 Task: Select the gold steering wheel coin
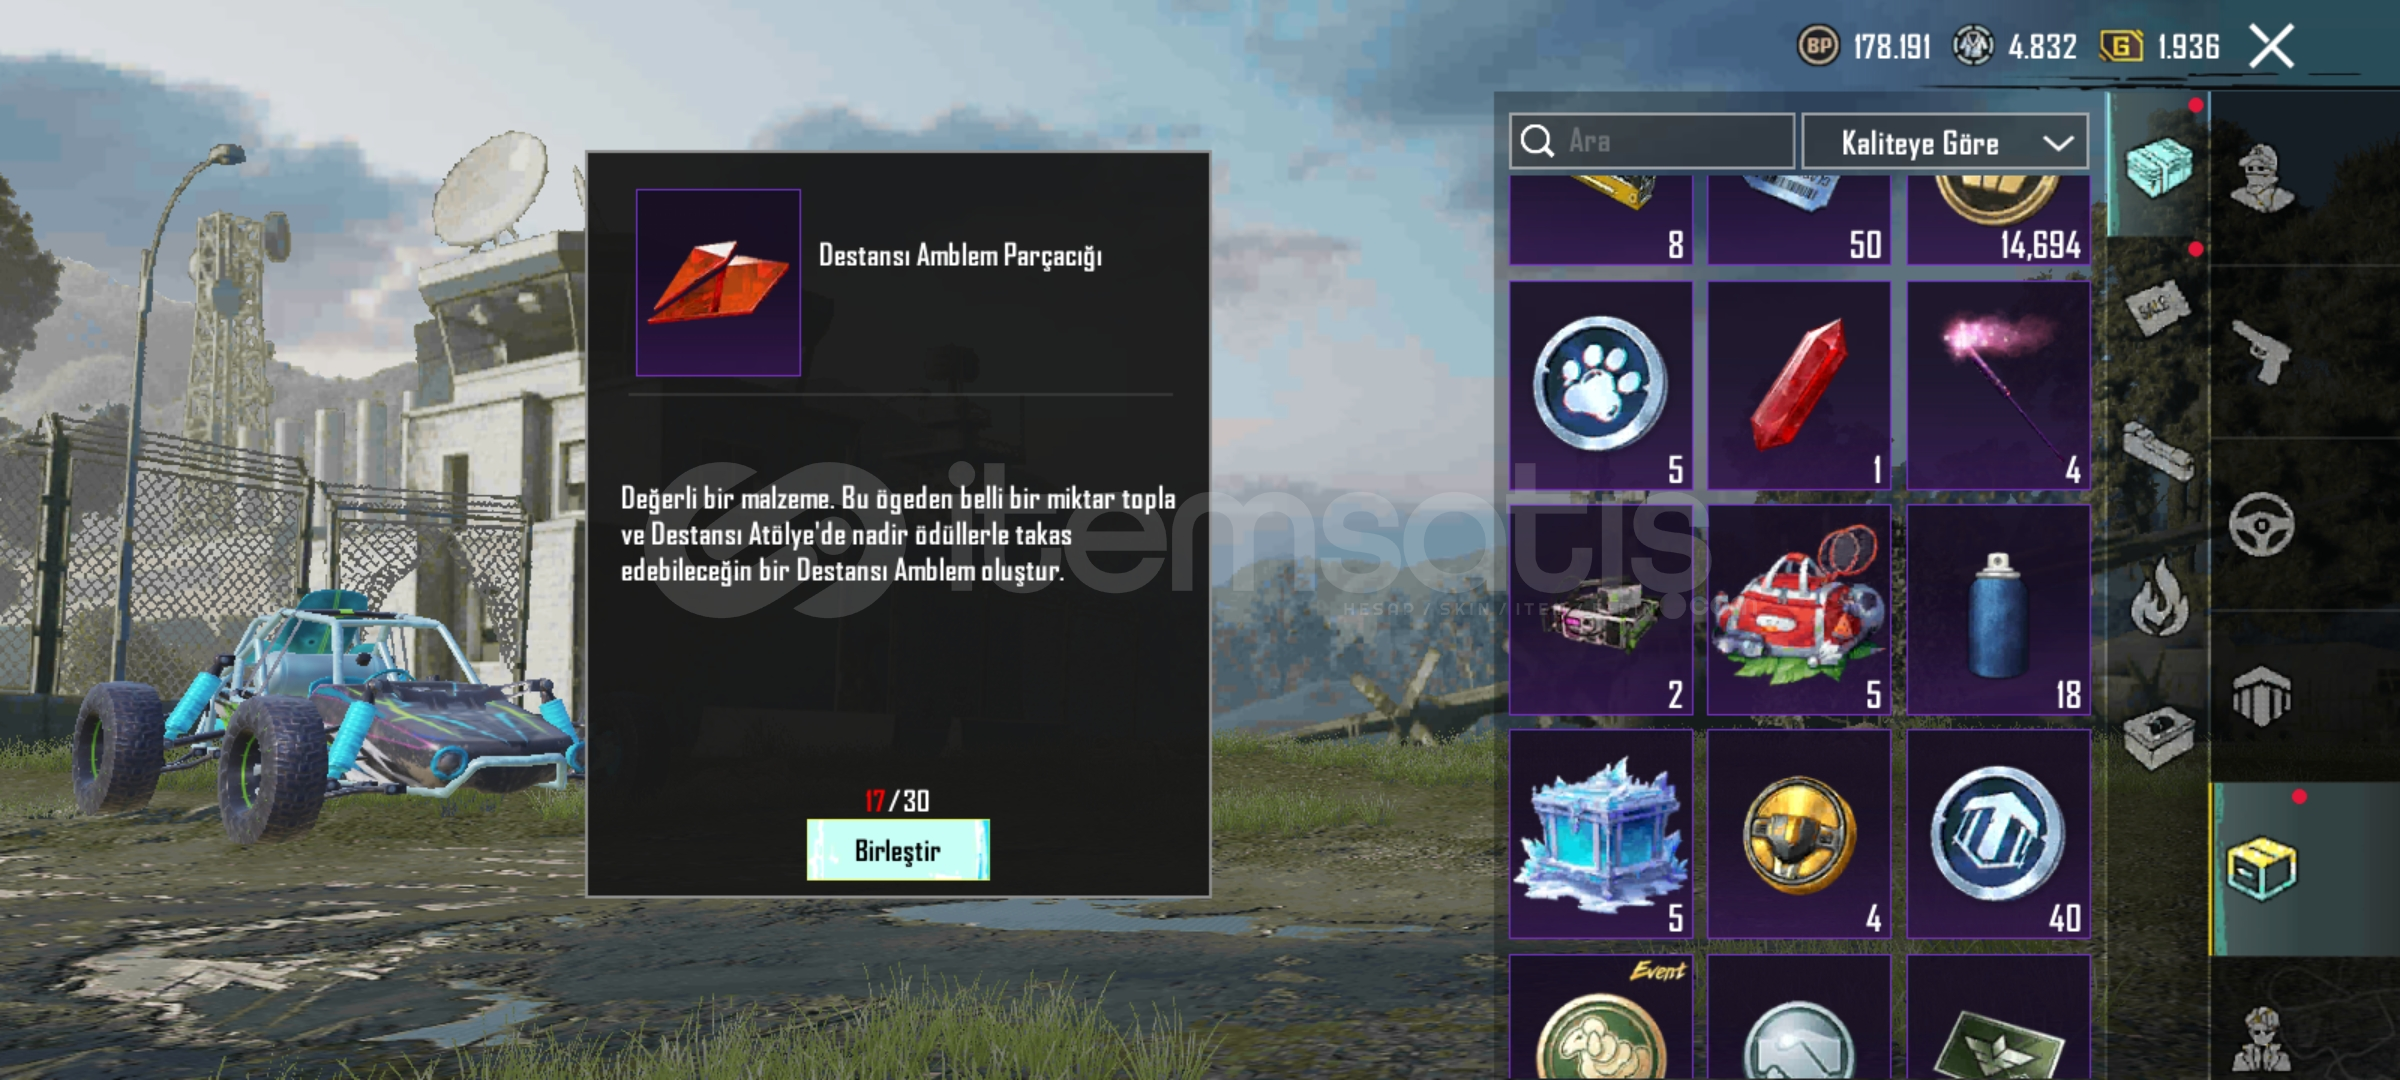click(1799, 835)
